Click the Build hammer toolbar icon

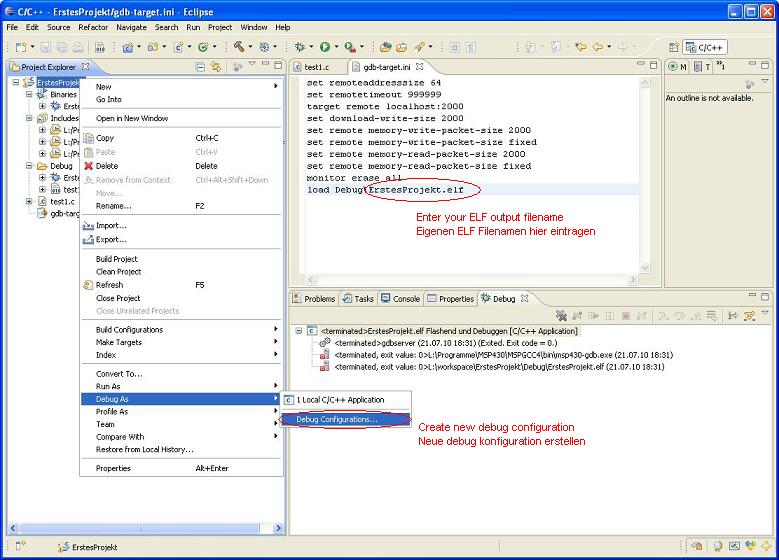click(x=239, y=47)
